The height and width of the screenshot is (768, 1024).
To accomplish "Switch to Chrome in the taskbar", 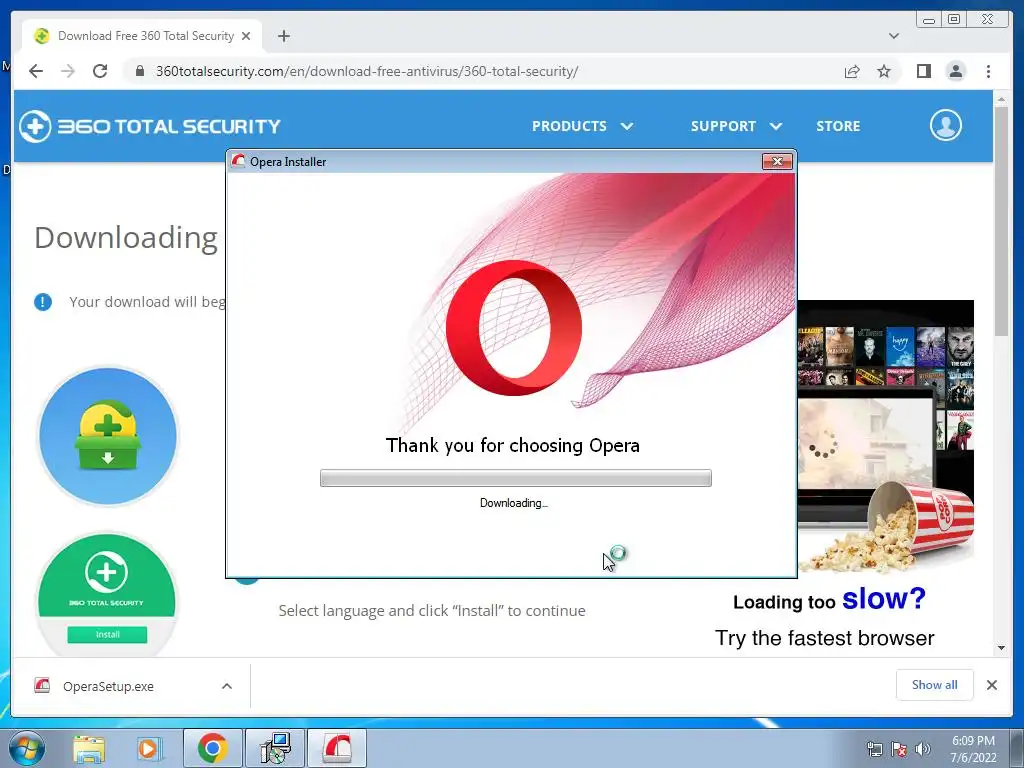I will (x=212, y=748).
